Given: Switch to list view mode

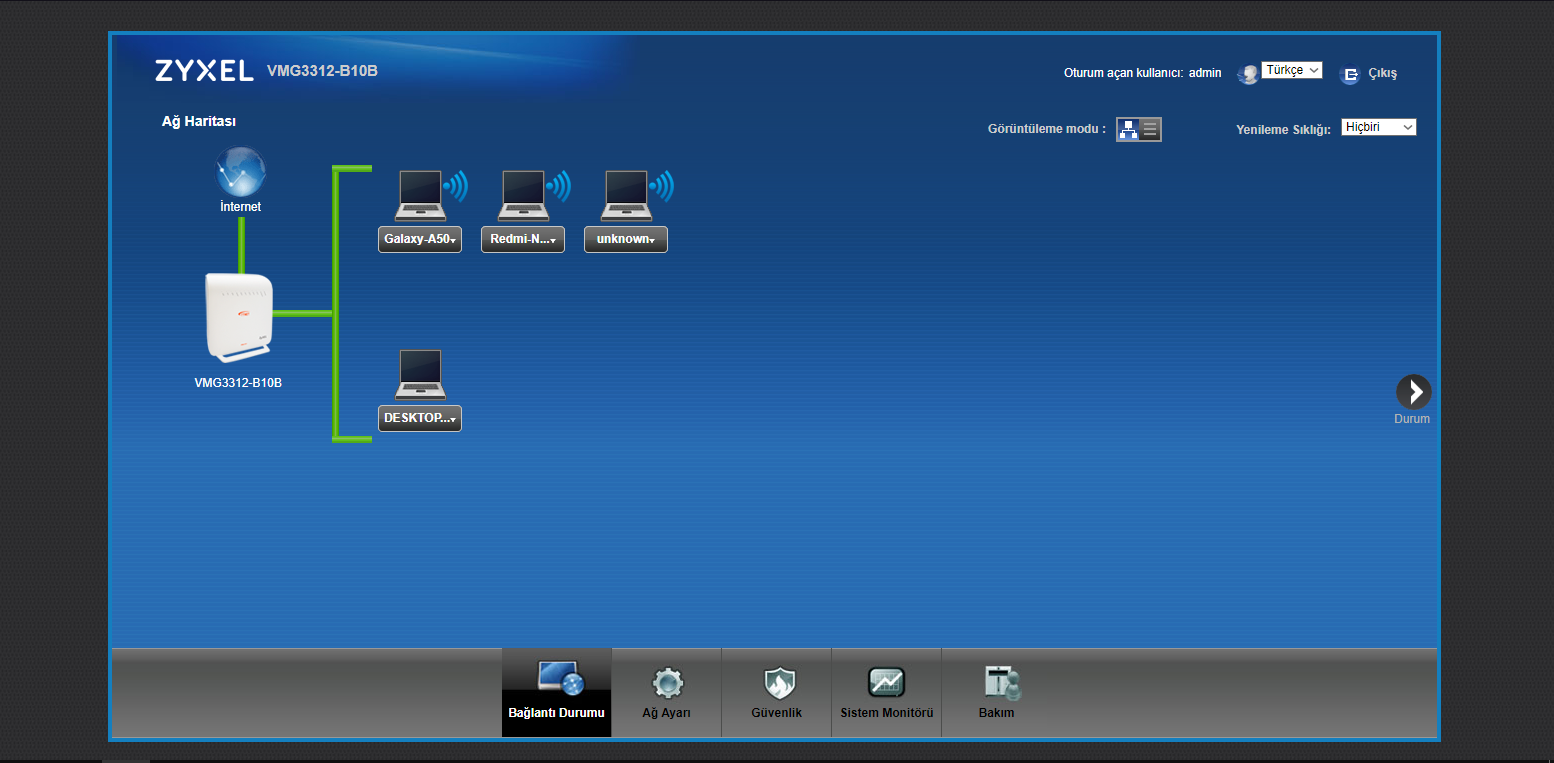Looking at the screenshot, I should [x=1150, y=129].
